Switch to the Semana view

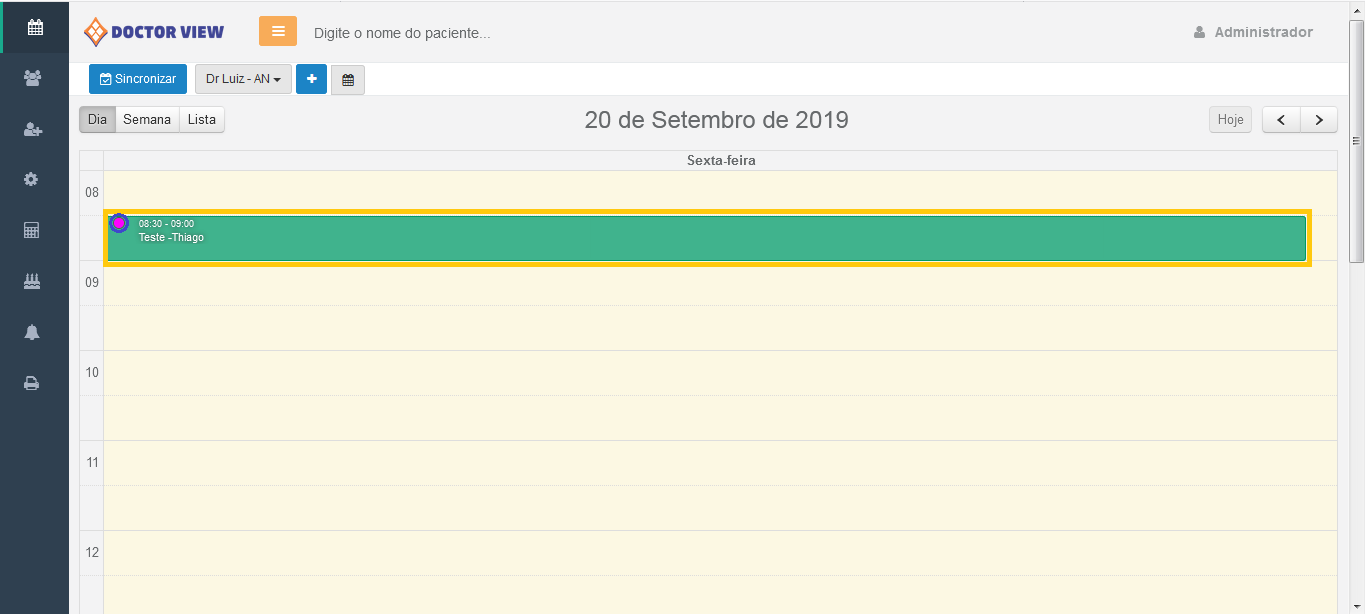(147, 120)
